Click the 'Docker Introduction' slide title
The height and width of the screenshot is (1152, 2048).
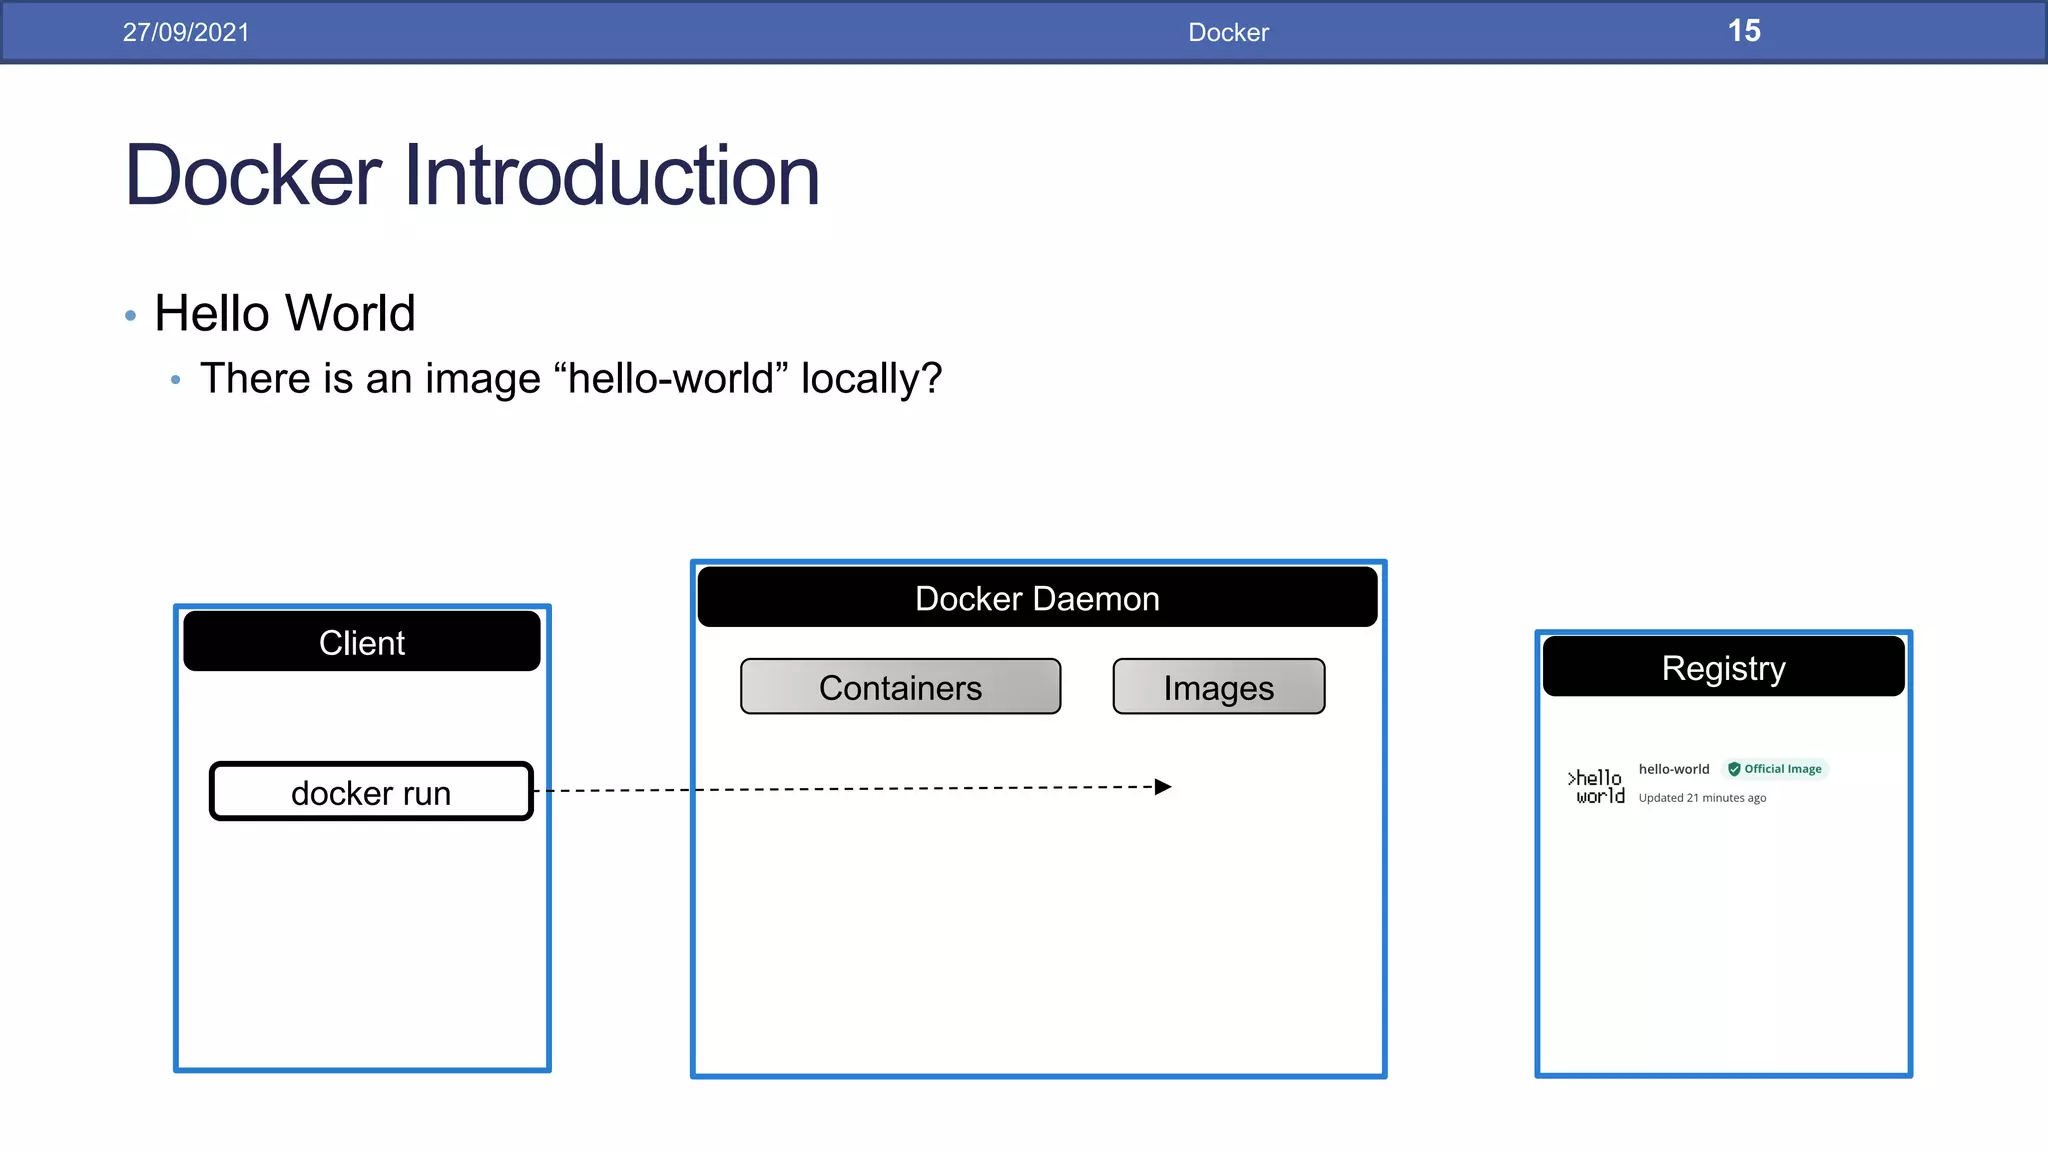(x=472, y=176)
